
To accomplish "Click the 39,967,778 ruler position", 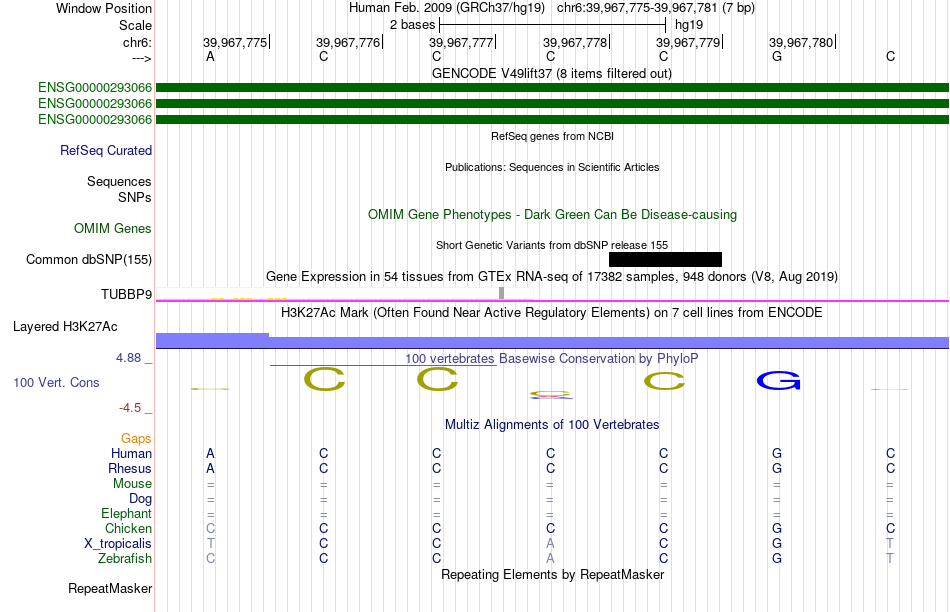I will click(x=576, y=42).
